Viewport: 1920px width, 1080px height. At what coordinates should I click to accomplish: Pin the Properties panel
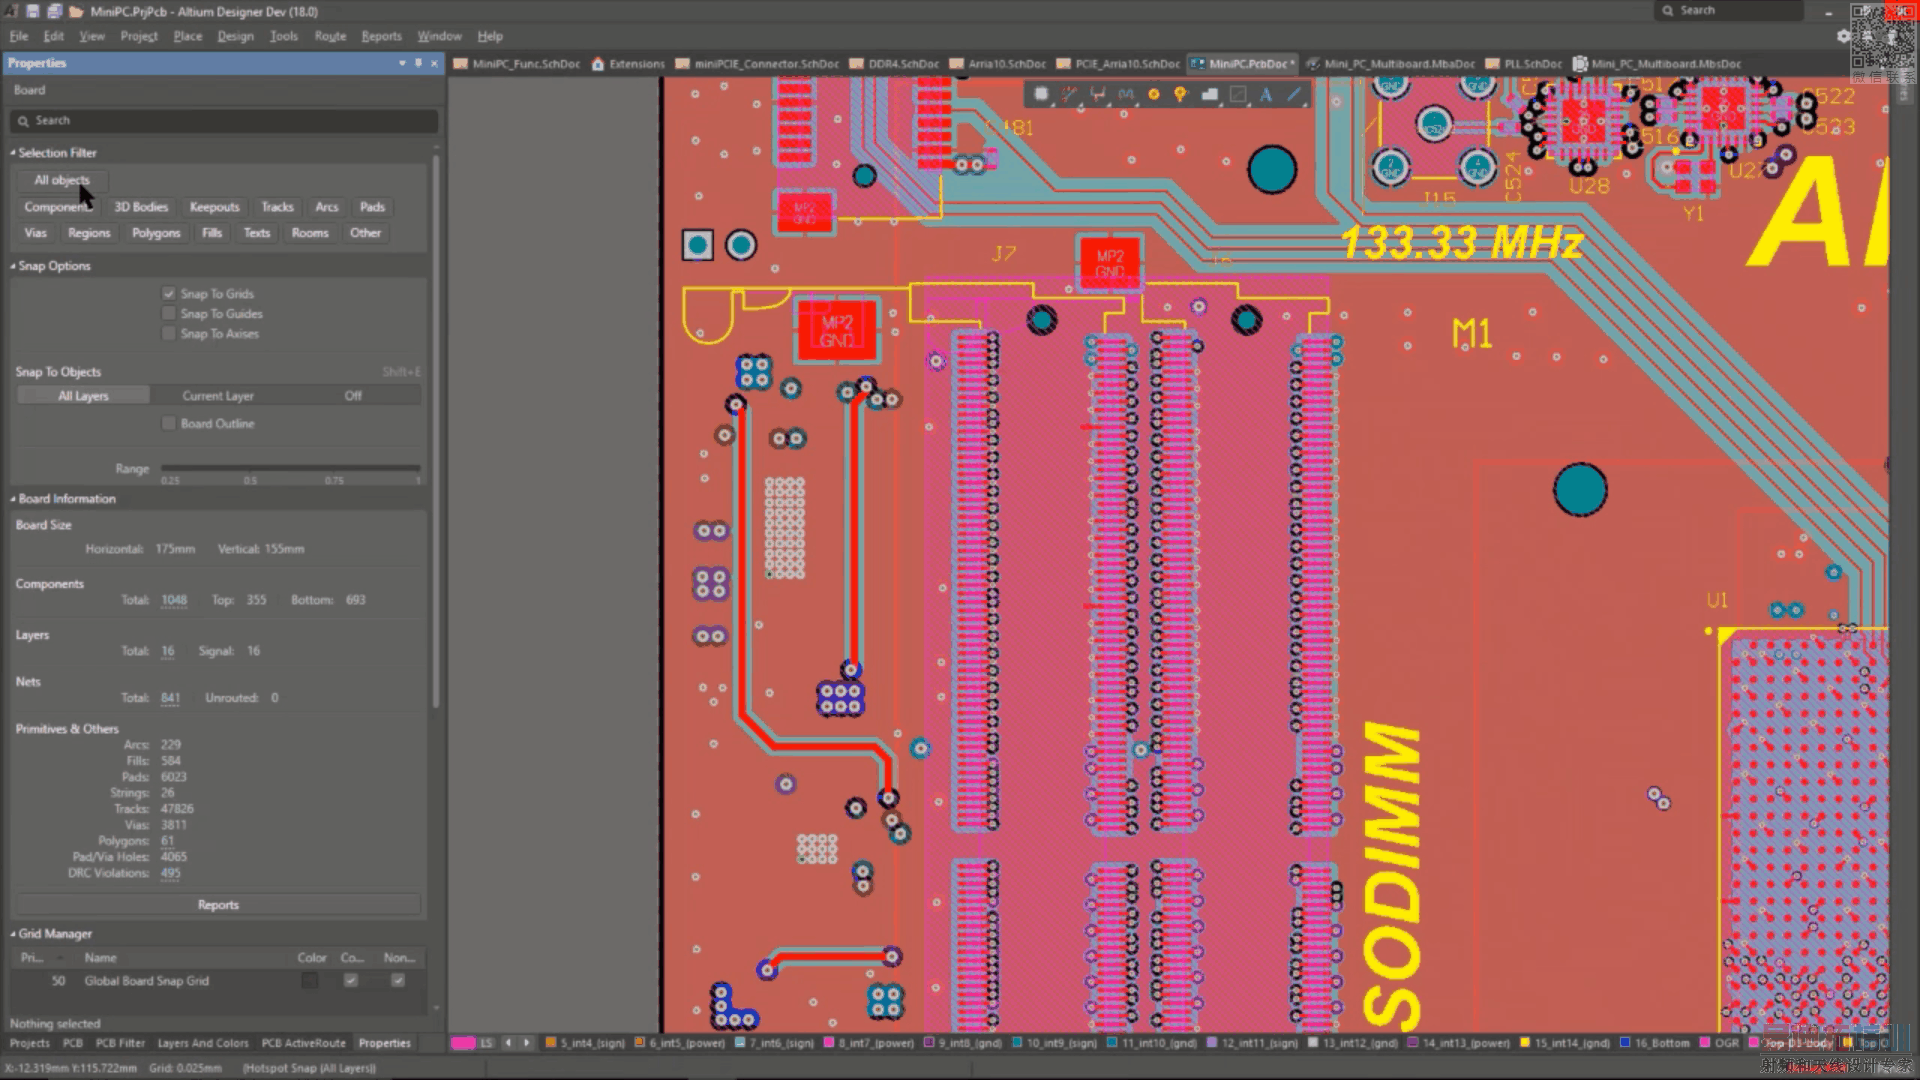(x=418, y=63)
